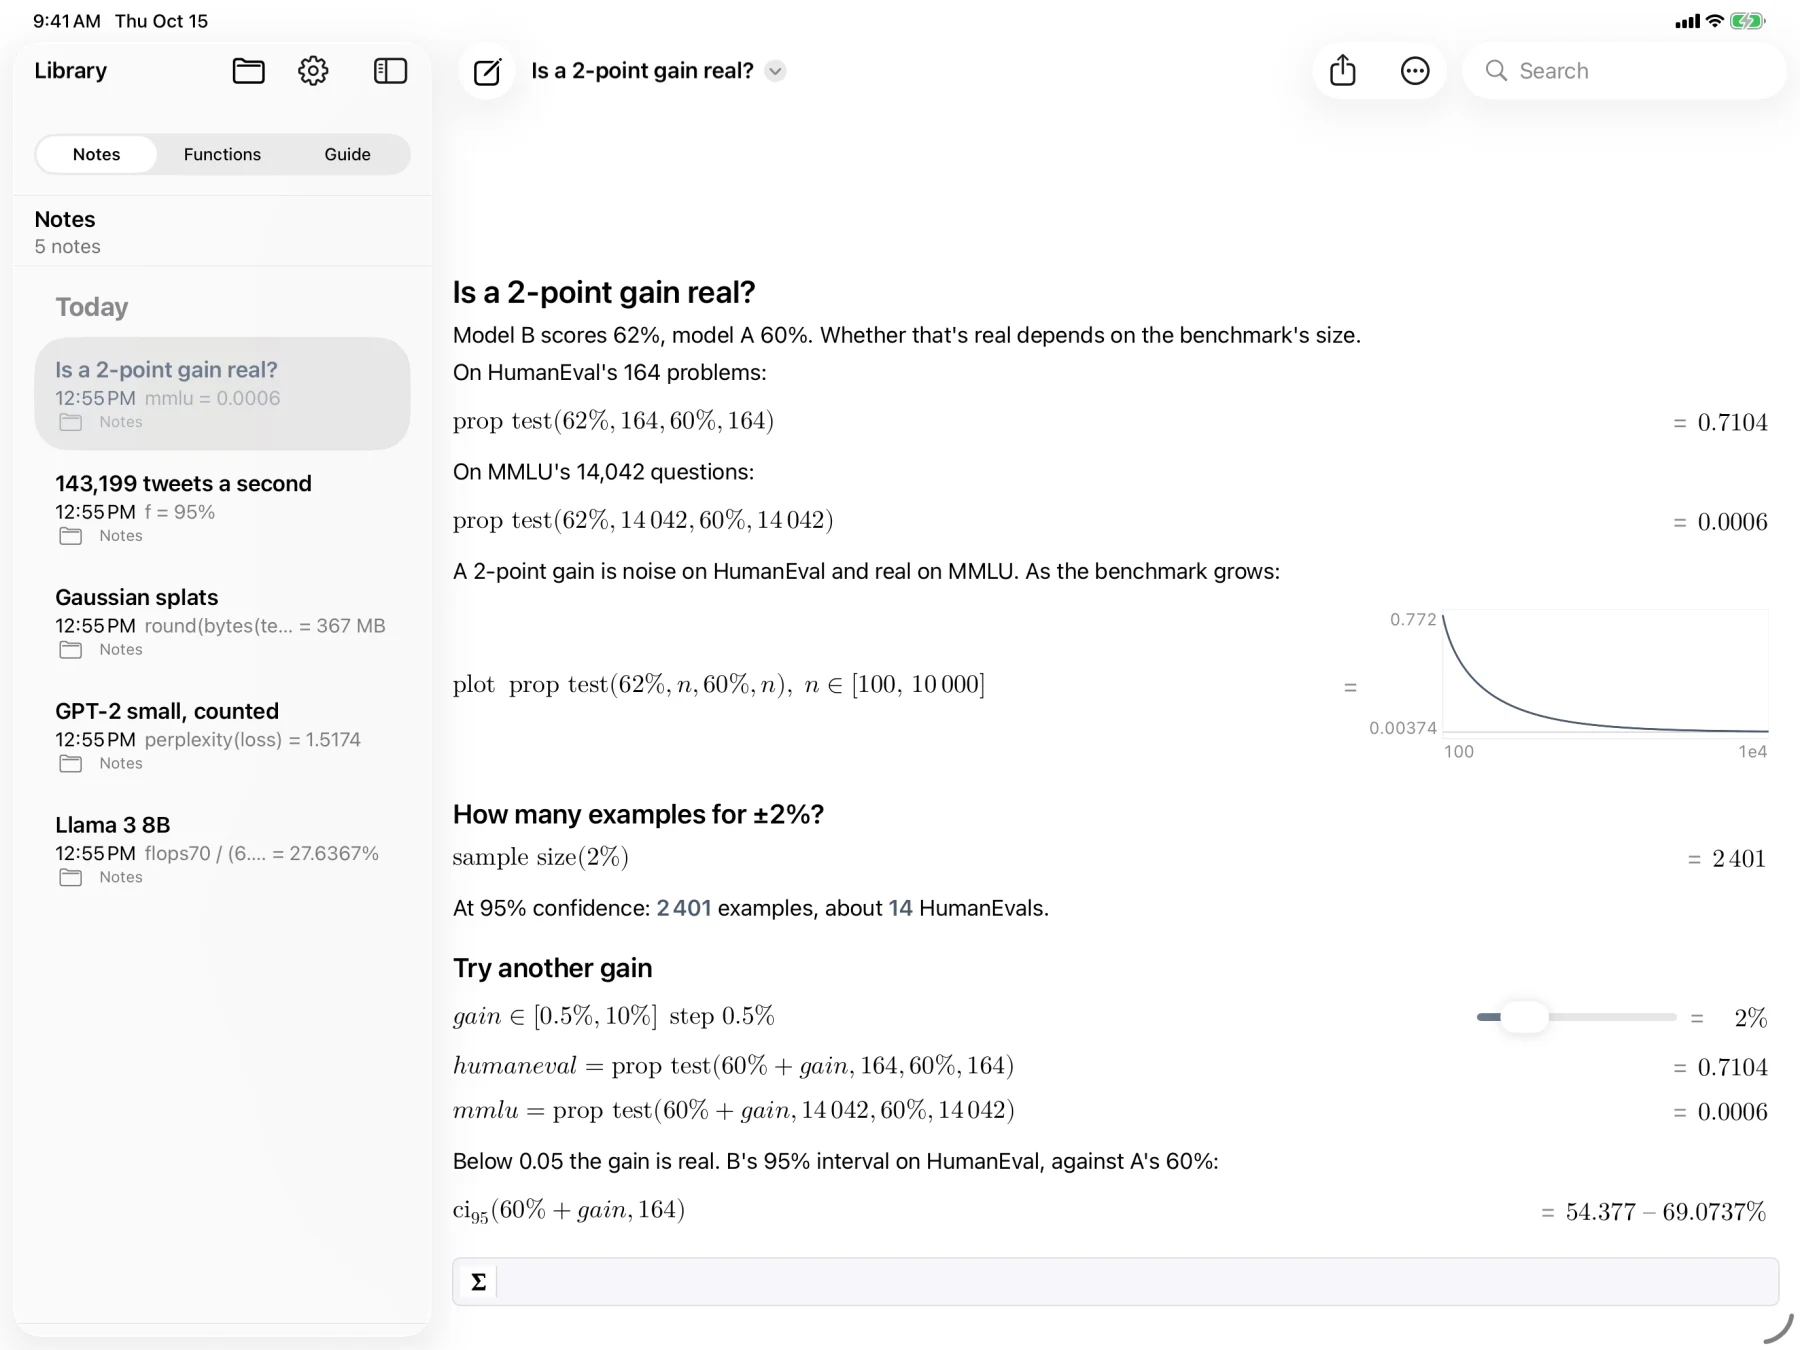The image size is (1800, 1350).
Task: Create a new note with compose icon
Action: coord(487,71)
